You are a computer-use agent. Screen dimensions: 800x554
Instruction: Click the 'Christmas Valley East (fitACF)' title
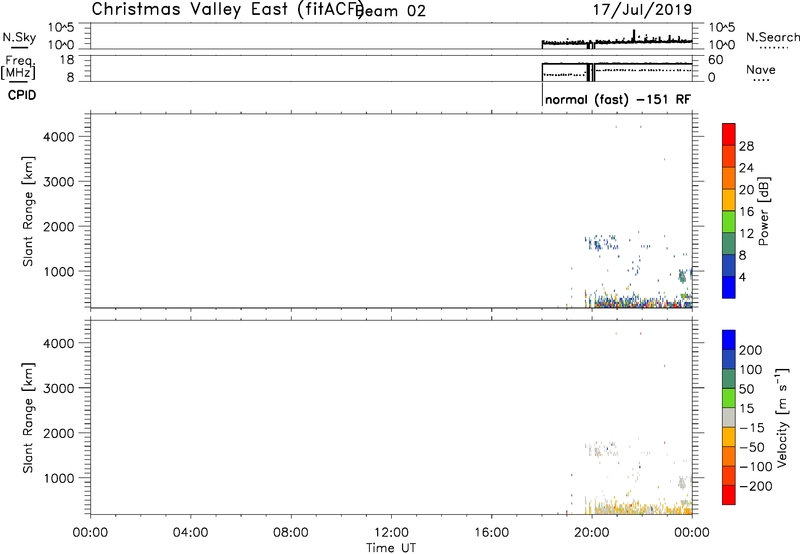pos(228,9)
